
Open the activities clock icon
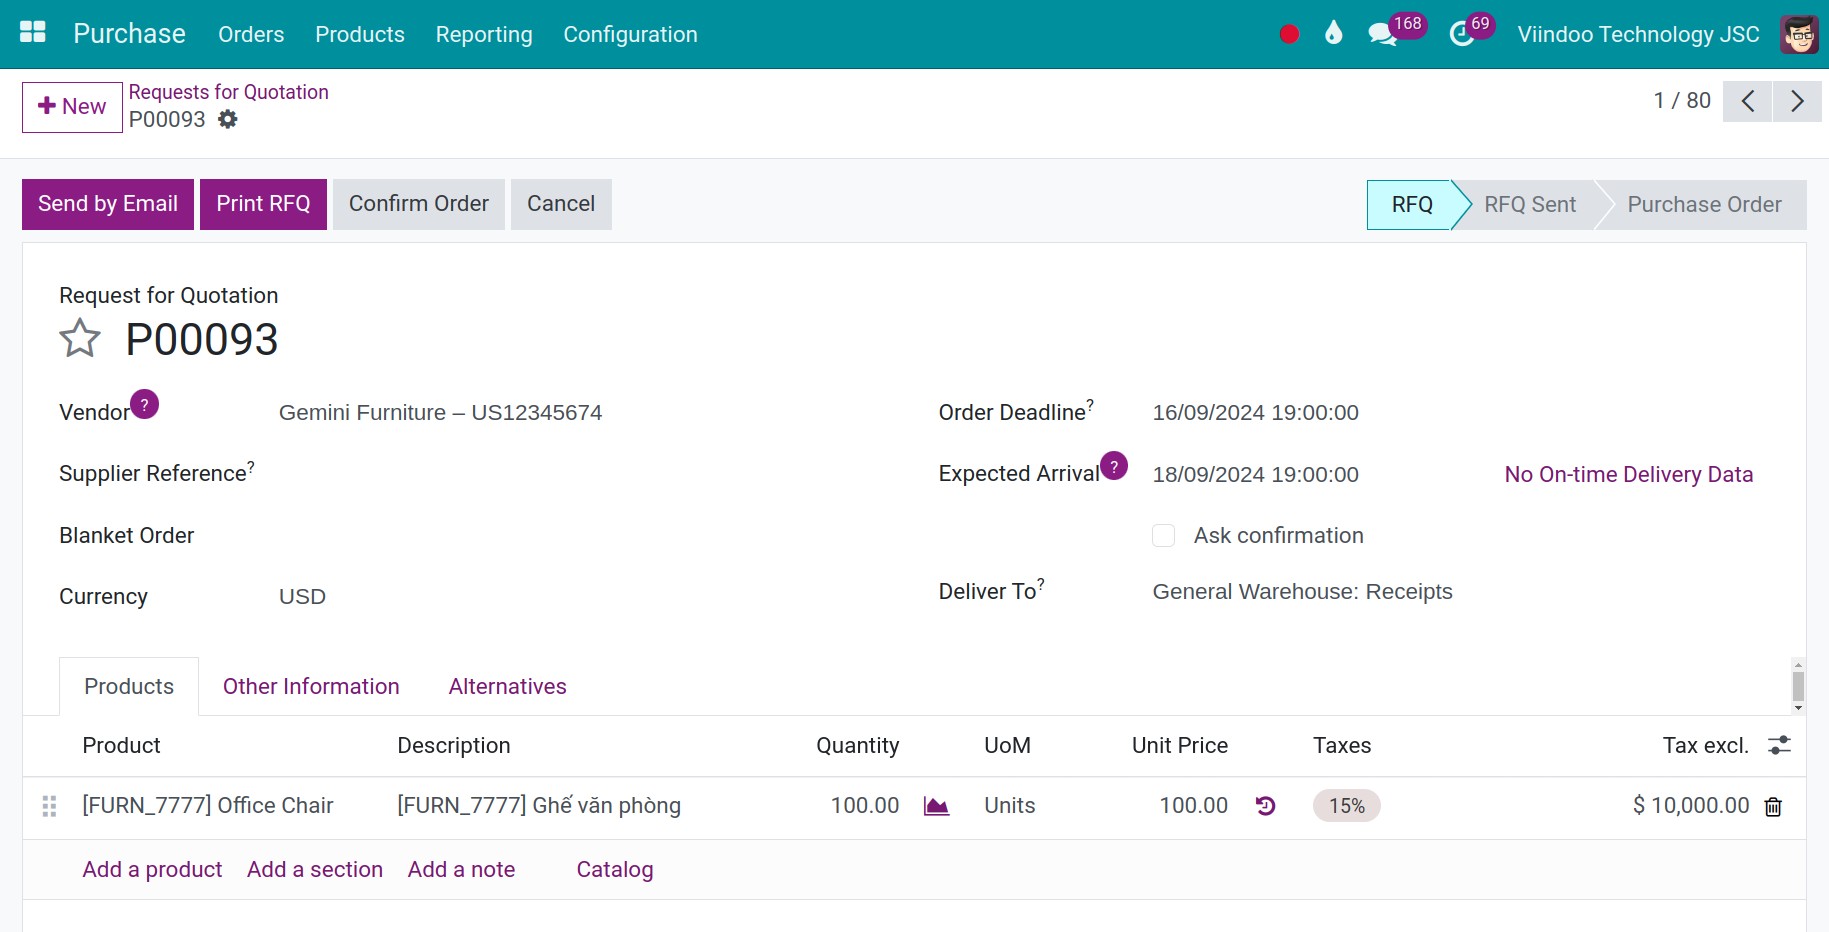1461,34
